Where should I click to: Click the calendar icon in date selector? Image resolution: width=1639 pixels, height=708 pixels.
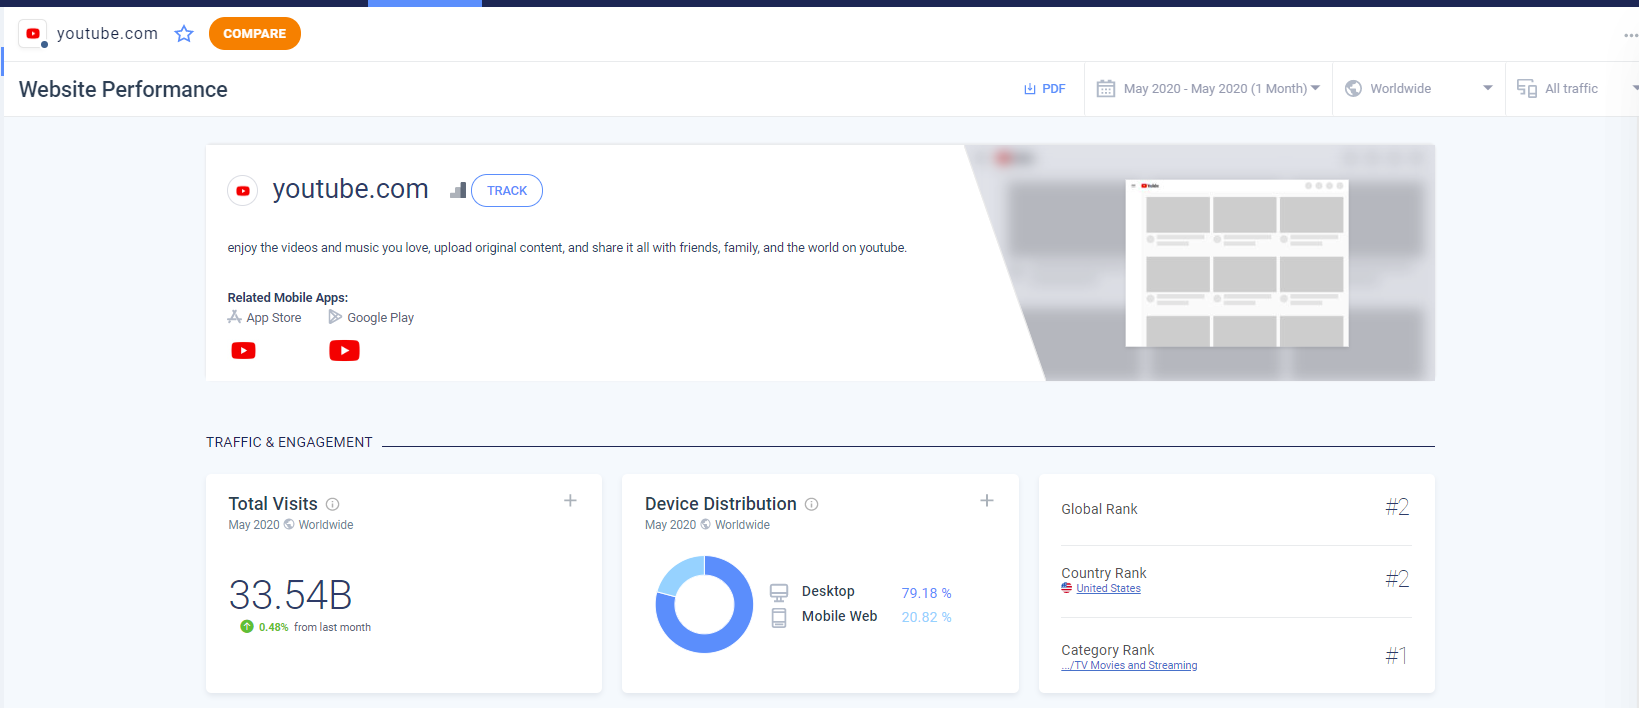click(1105, 89)
